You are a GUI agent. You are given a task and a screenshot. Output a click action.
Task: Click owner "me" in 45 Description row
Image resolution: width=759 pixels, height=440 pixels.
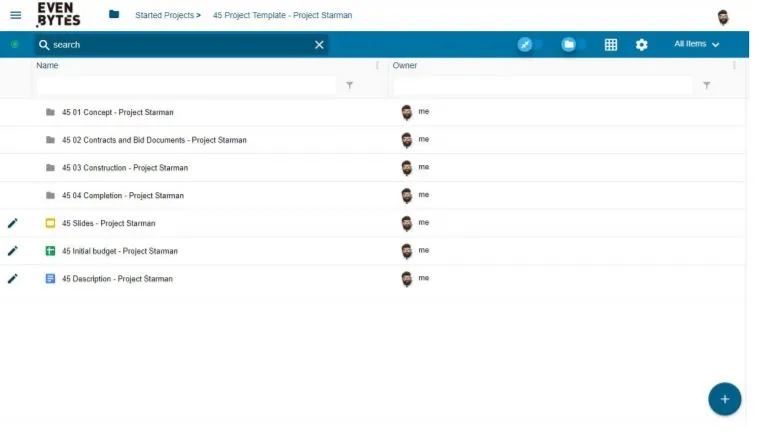[x=424, y=278]
